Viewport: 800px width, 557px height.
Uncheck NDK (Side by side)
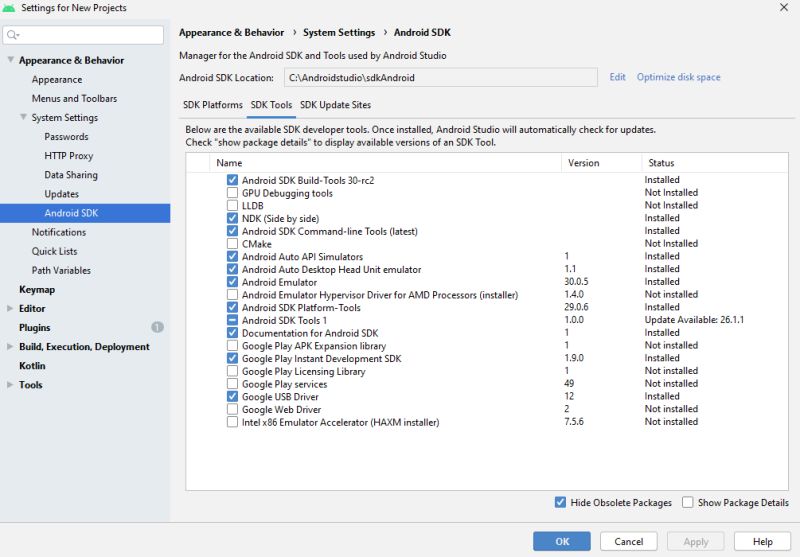point(232,218)
